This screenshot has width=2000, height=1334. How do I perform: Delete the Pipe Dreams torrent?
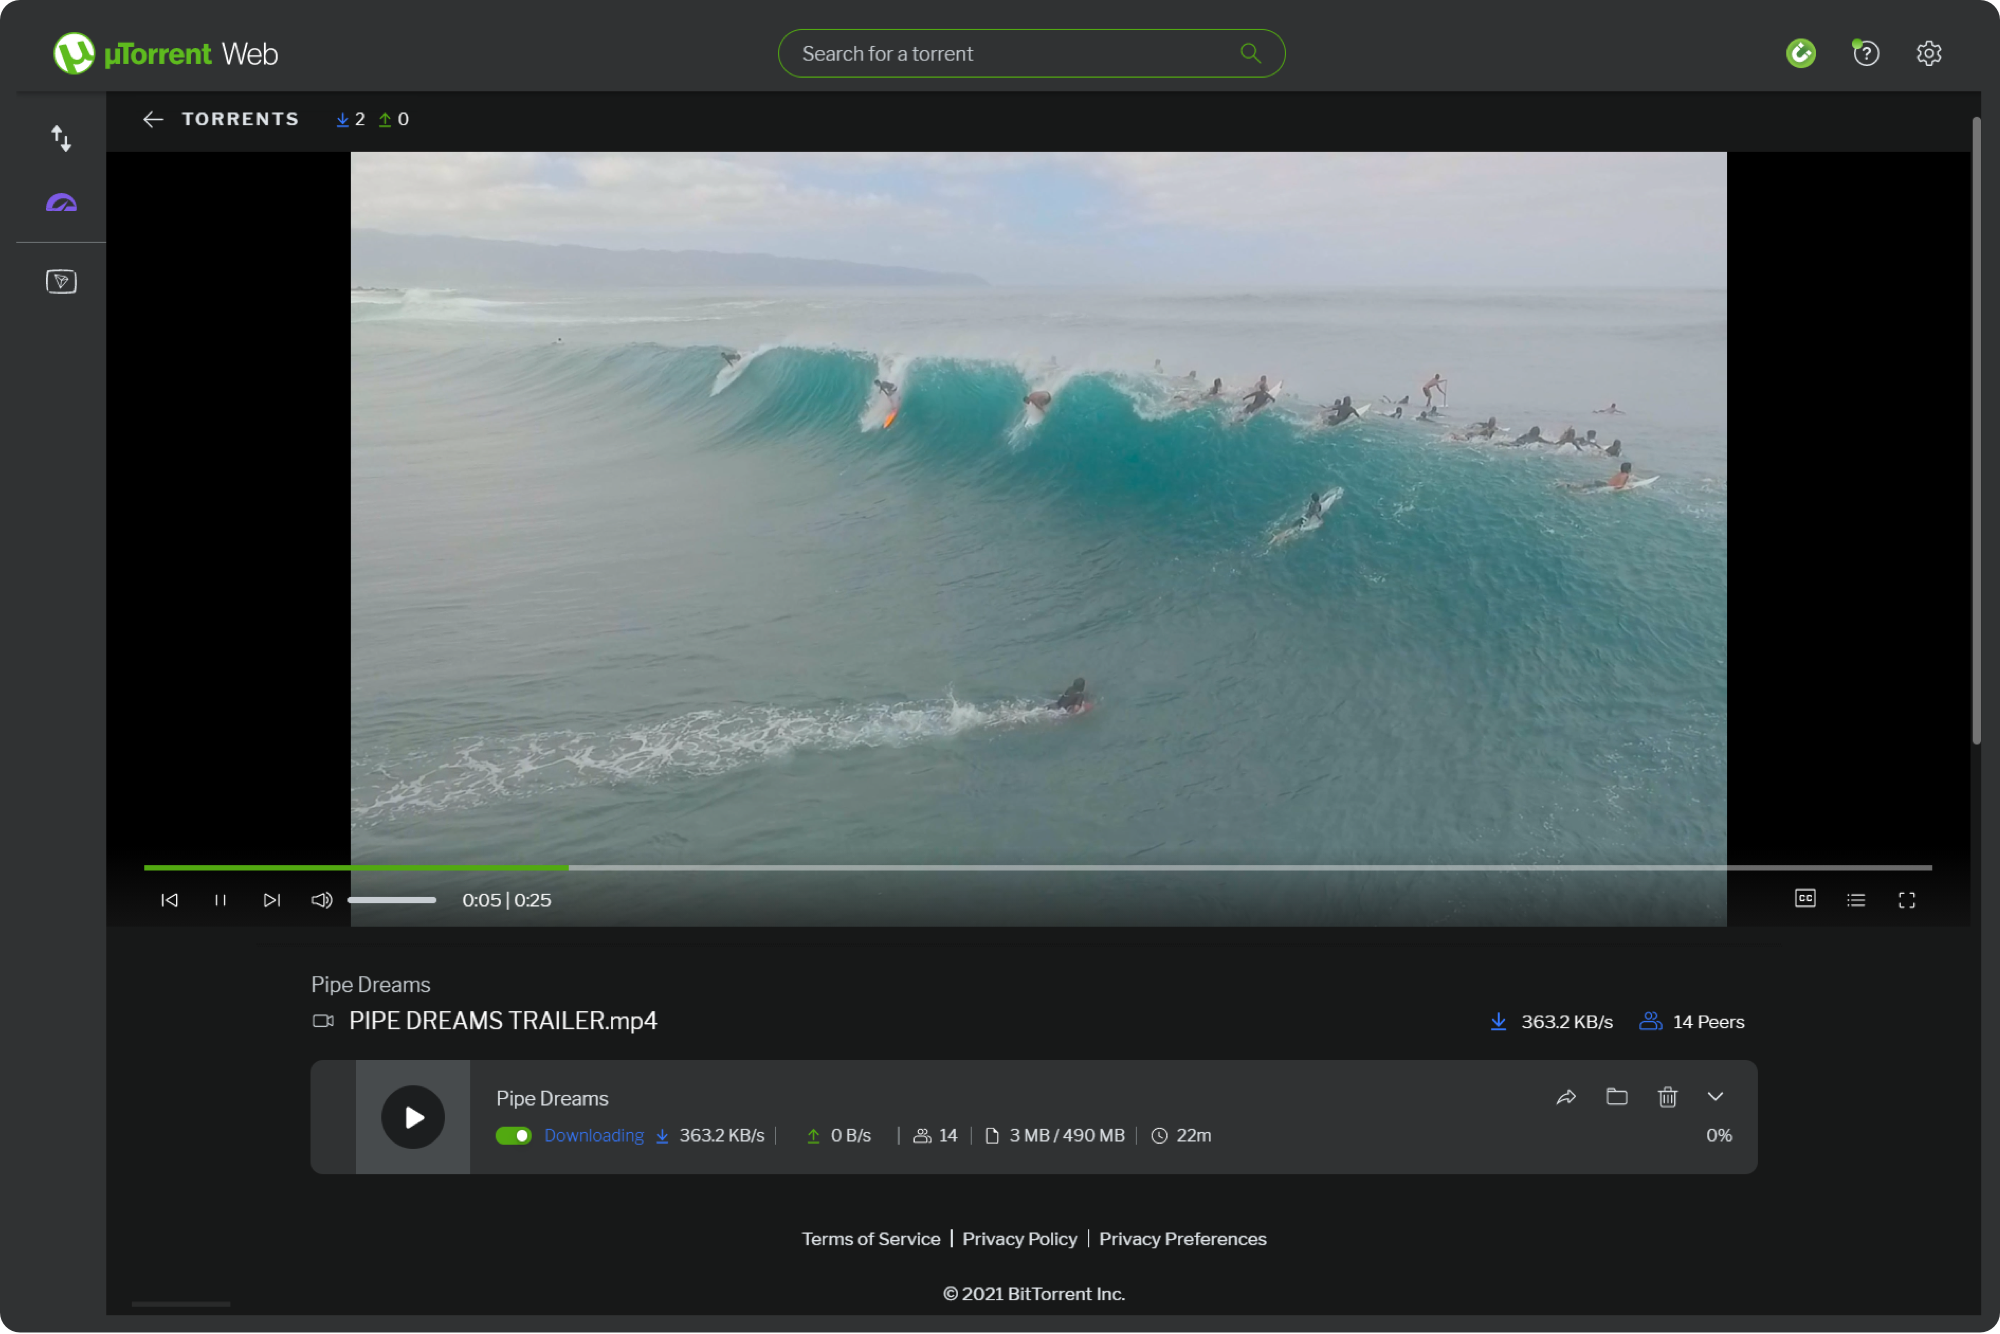[x=1667, y=1097]
